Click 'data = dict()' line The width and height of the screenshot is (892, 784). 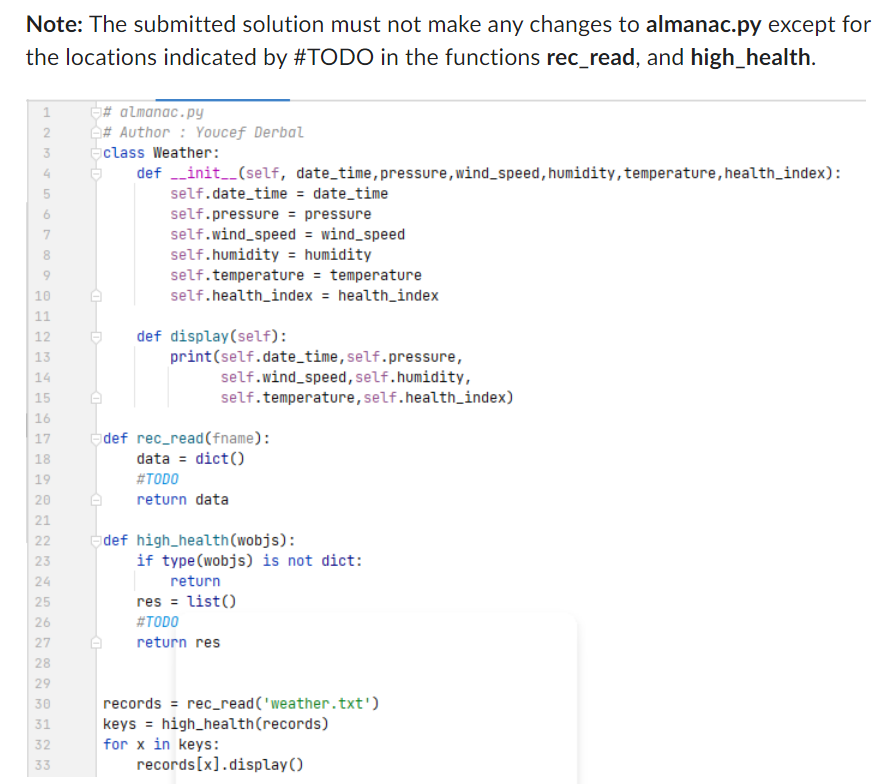tap(191, 459)
